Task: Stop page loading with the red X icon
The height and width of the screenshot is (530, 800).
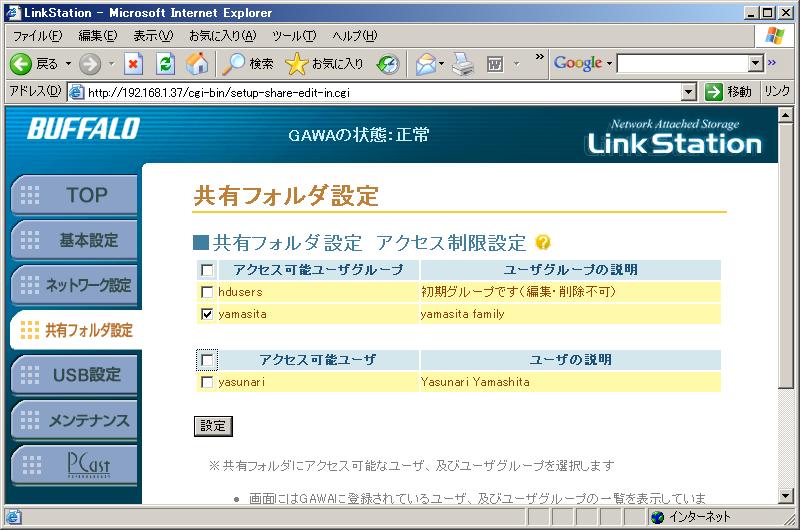Action: click(x=133, y=64)
